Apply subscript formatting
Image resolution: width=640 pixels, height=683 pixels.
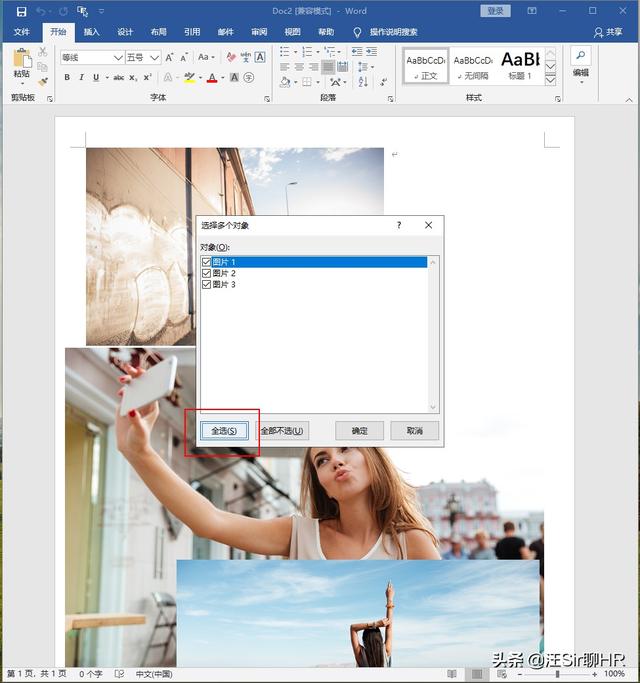point(133,78)
